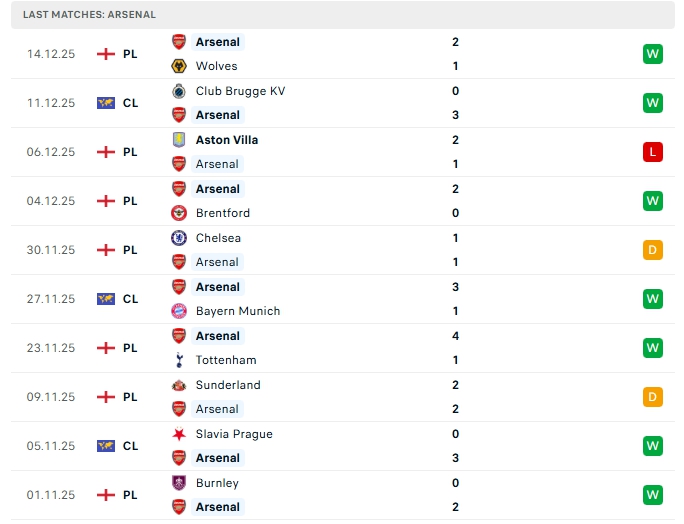Click the Aston Villa crest icon
684x524 pixels.
pos(179,140)
